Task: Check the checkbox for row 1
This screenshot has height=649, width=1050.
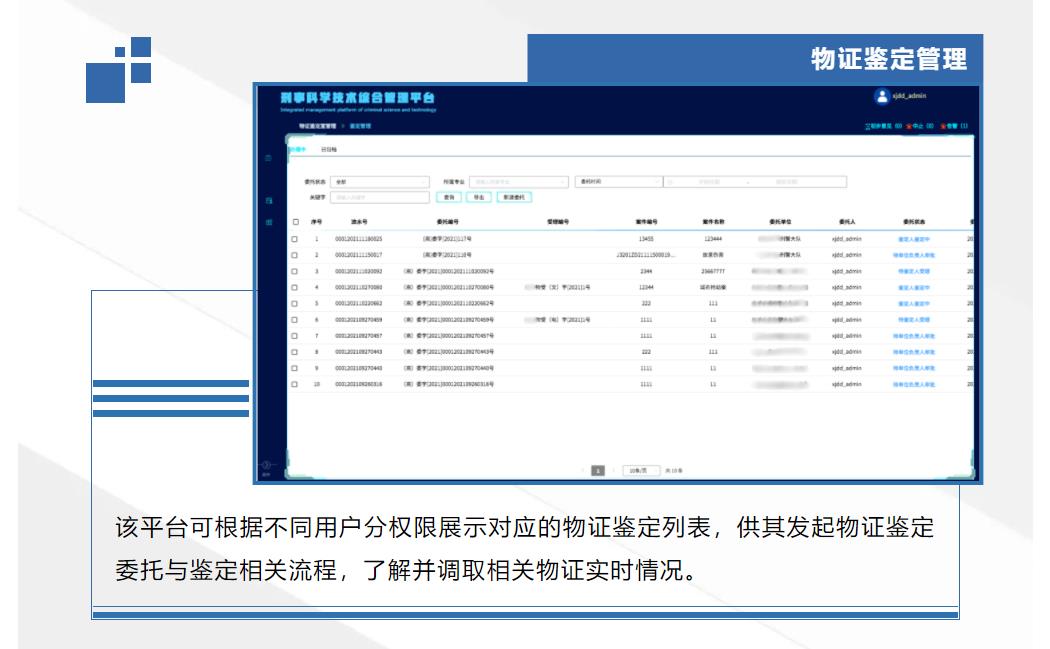Action: pyautogui.click(x=293, y=240)
